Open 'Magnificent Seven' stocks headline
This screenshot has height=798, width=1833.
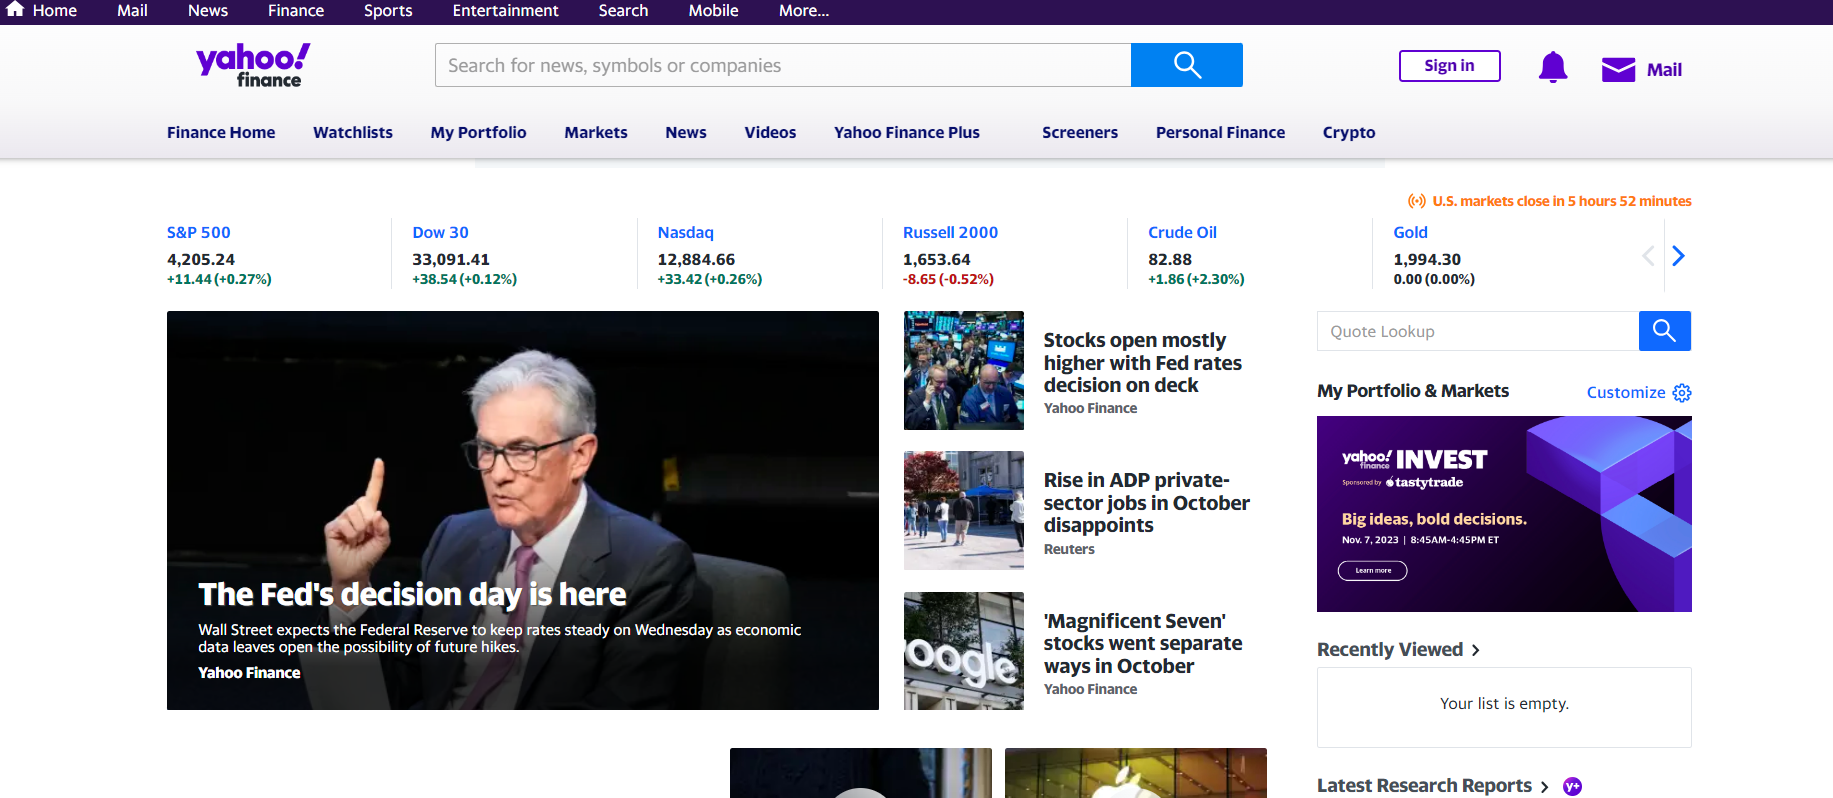pos(1143,643)
